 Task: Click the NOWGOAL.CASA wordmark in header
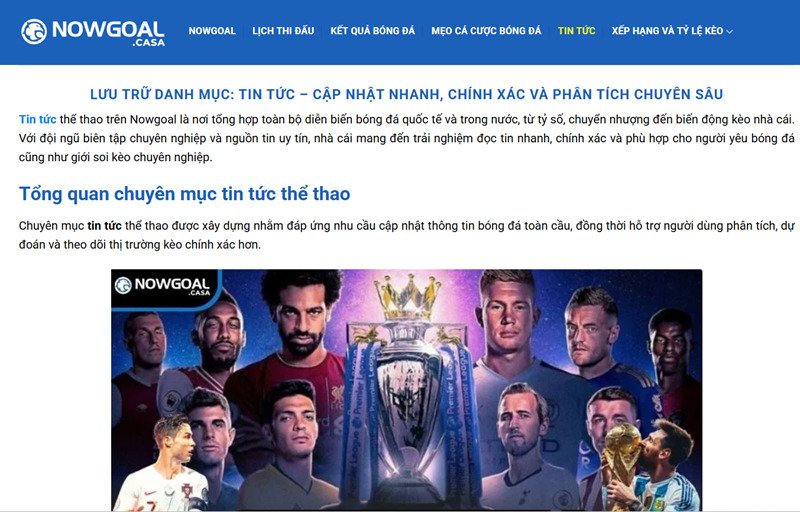(108, 33)
